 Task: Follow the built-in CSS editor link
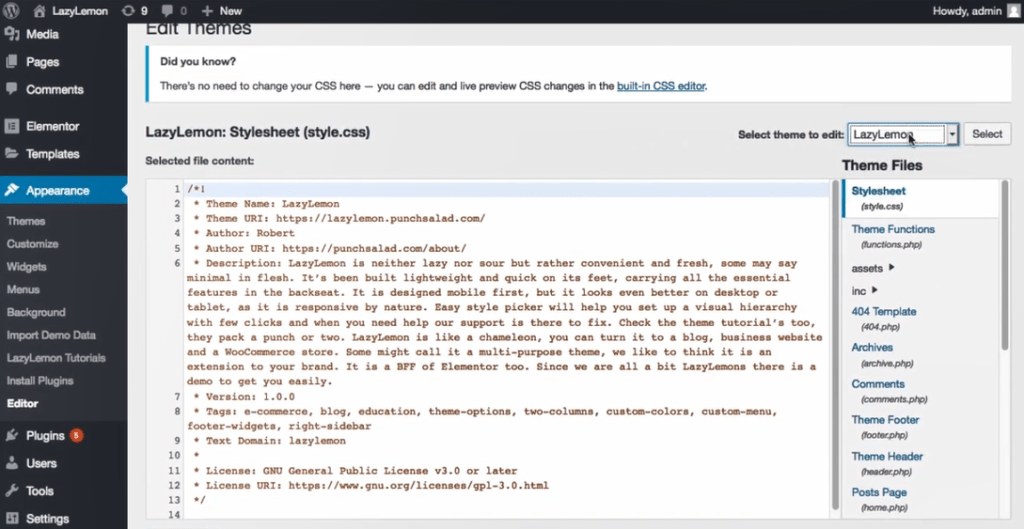coord(661,86)
